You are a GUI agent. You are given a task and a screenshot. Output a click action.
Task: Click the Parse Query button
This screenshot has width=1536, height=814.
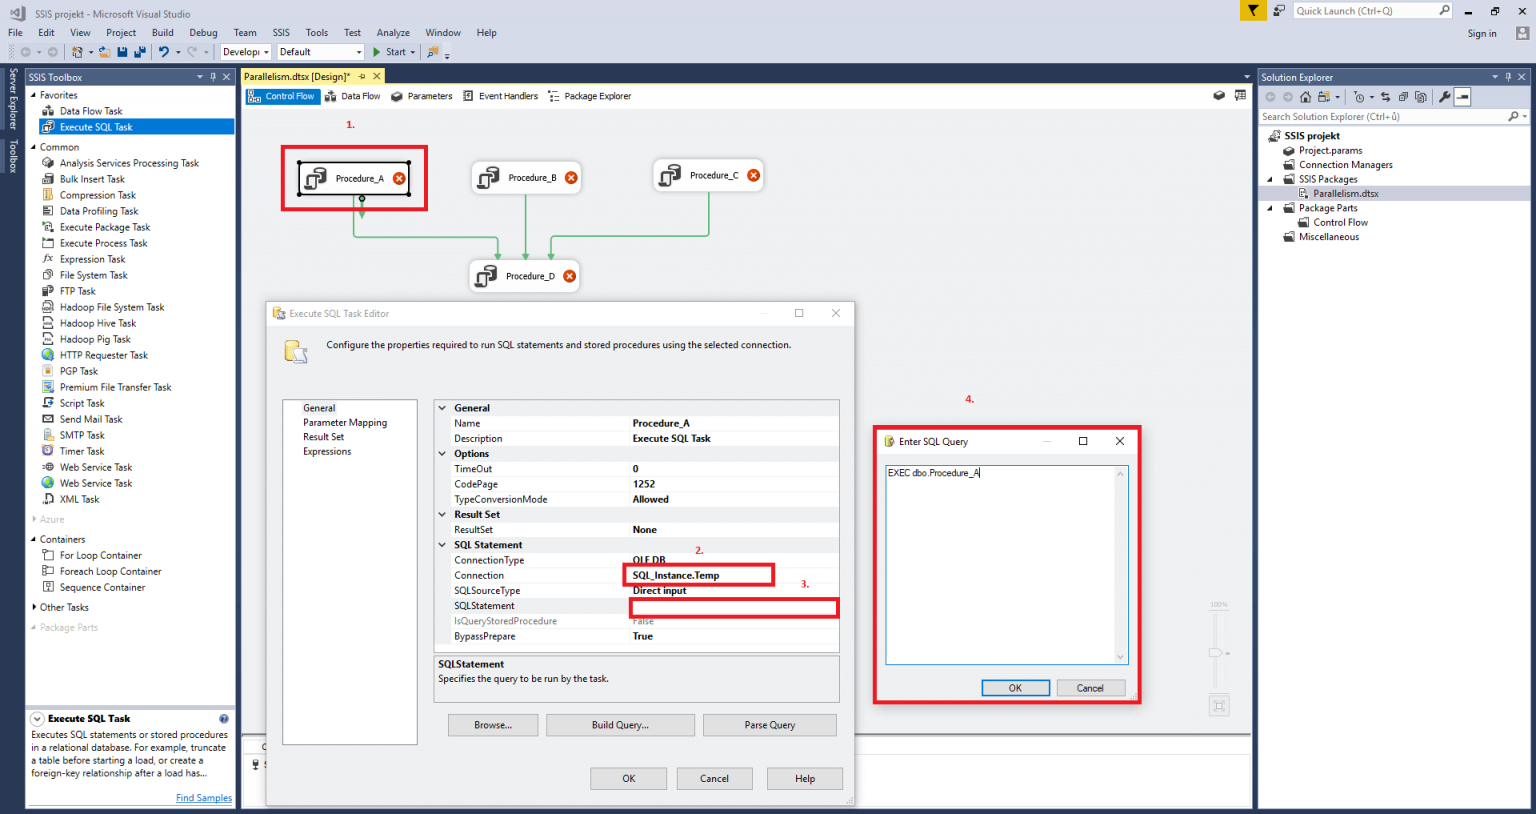point(770,725)
